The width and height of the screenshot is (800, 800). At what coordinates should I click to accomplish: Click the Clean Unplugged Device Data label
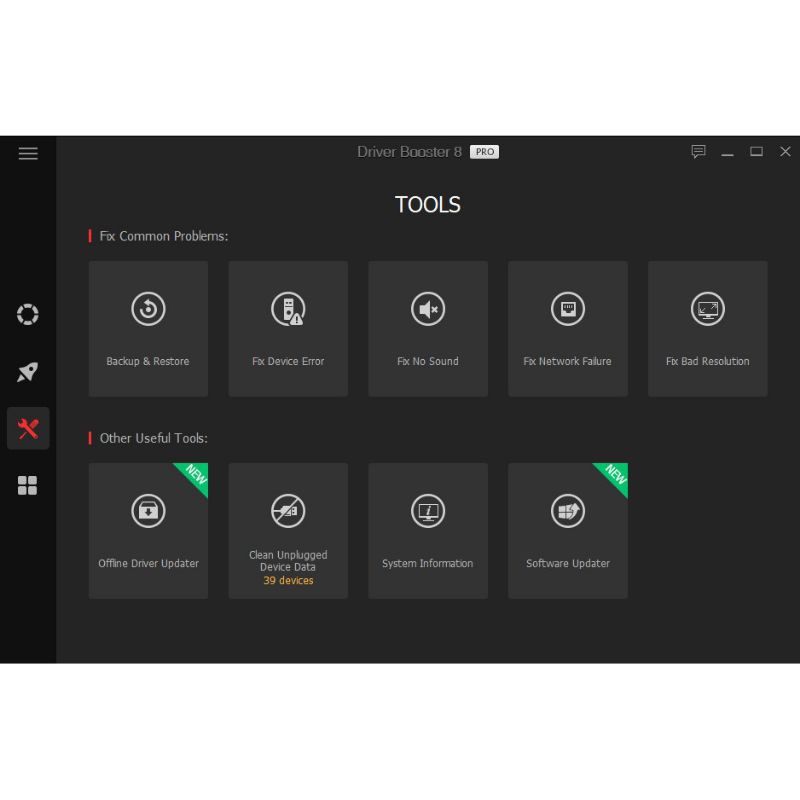pos(288,561)
